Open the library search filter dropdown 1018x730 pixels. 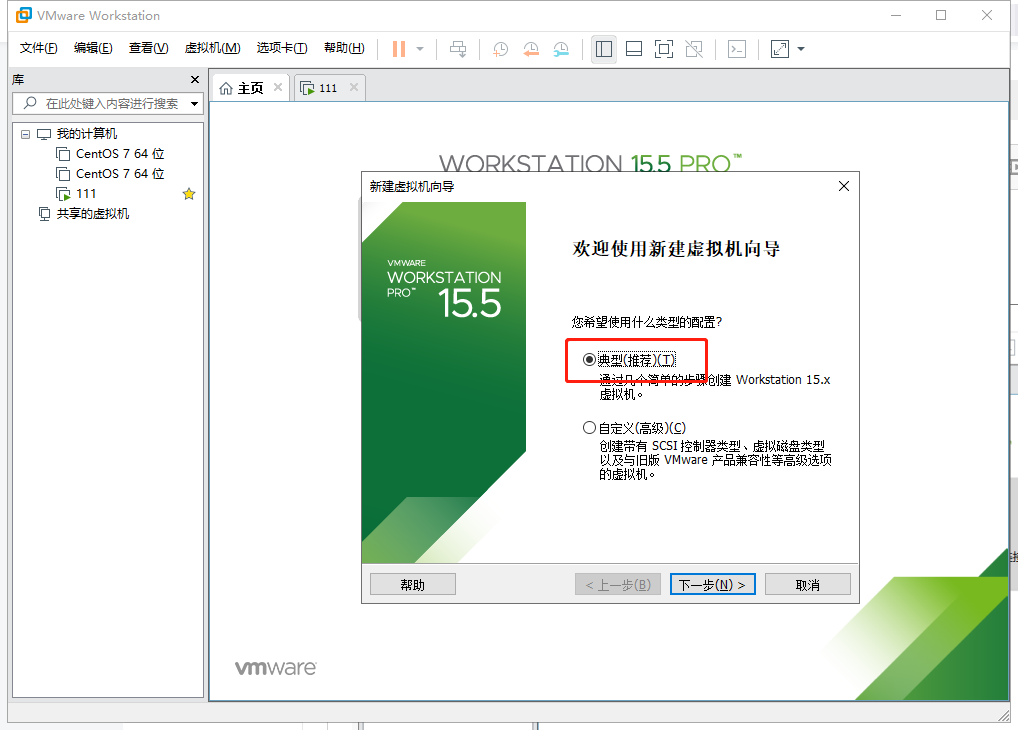click(194, 104)
